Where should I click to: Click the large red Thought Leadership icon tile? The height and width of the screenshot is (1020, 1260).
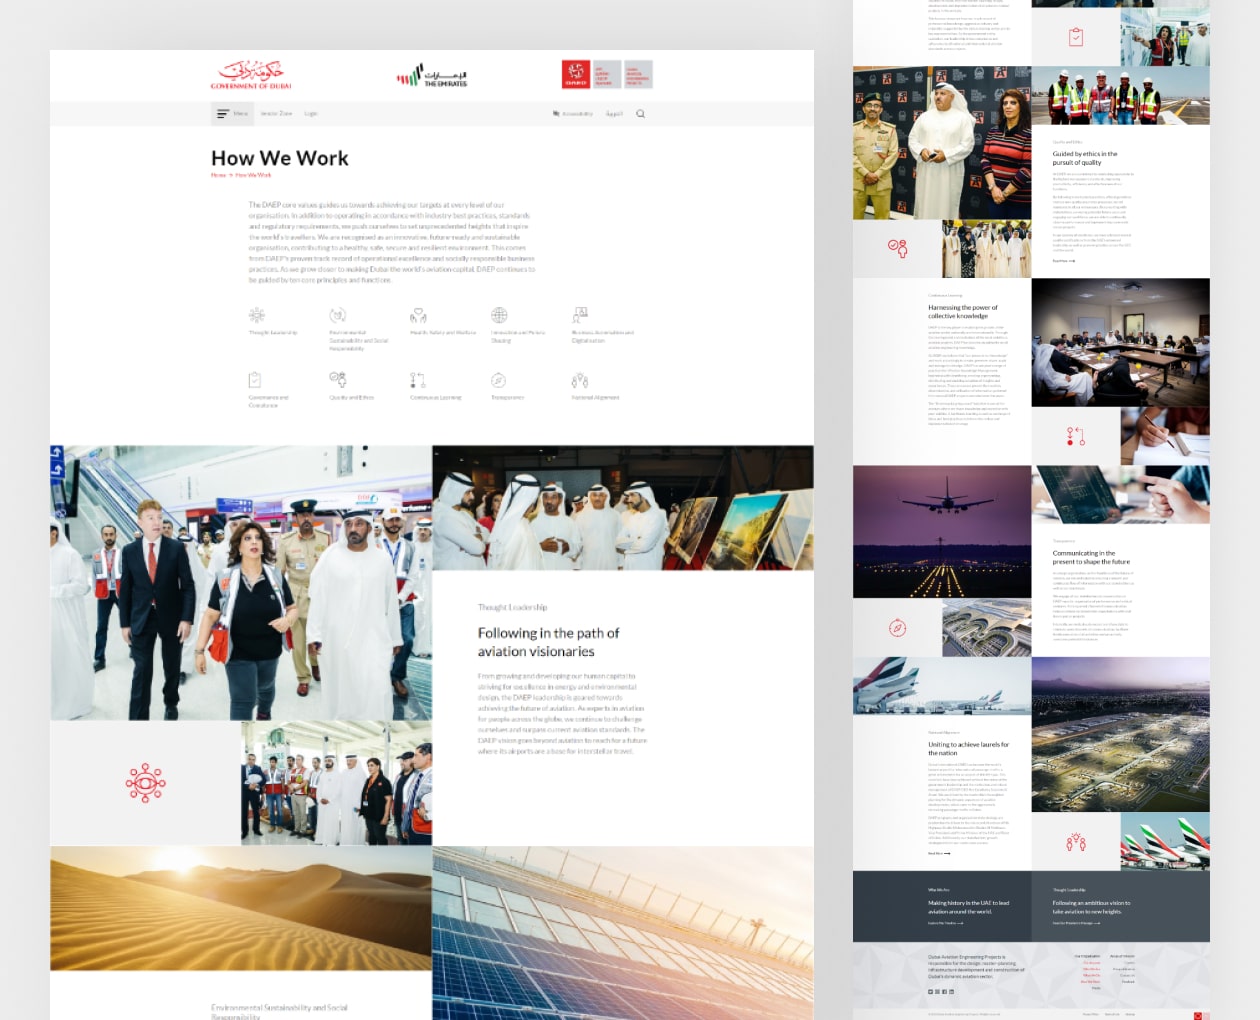point(145,783)
